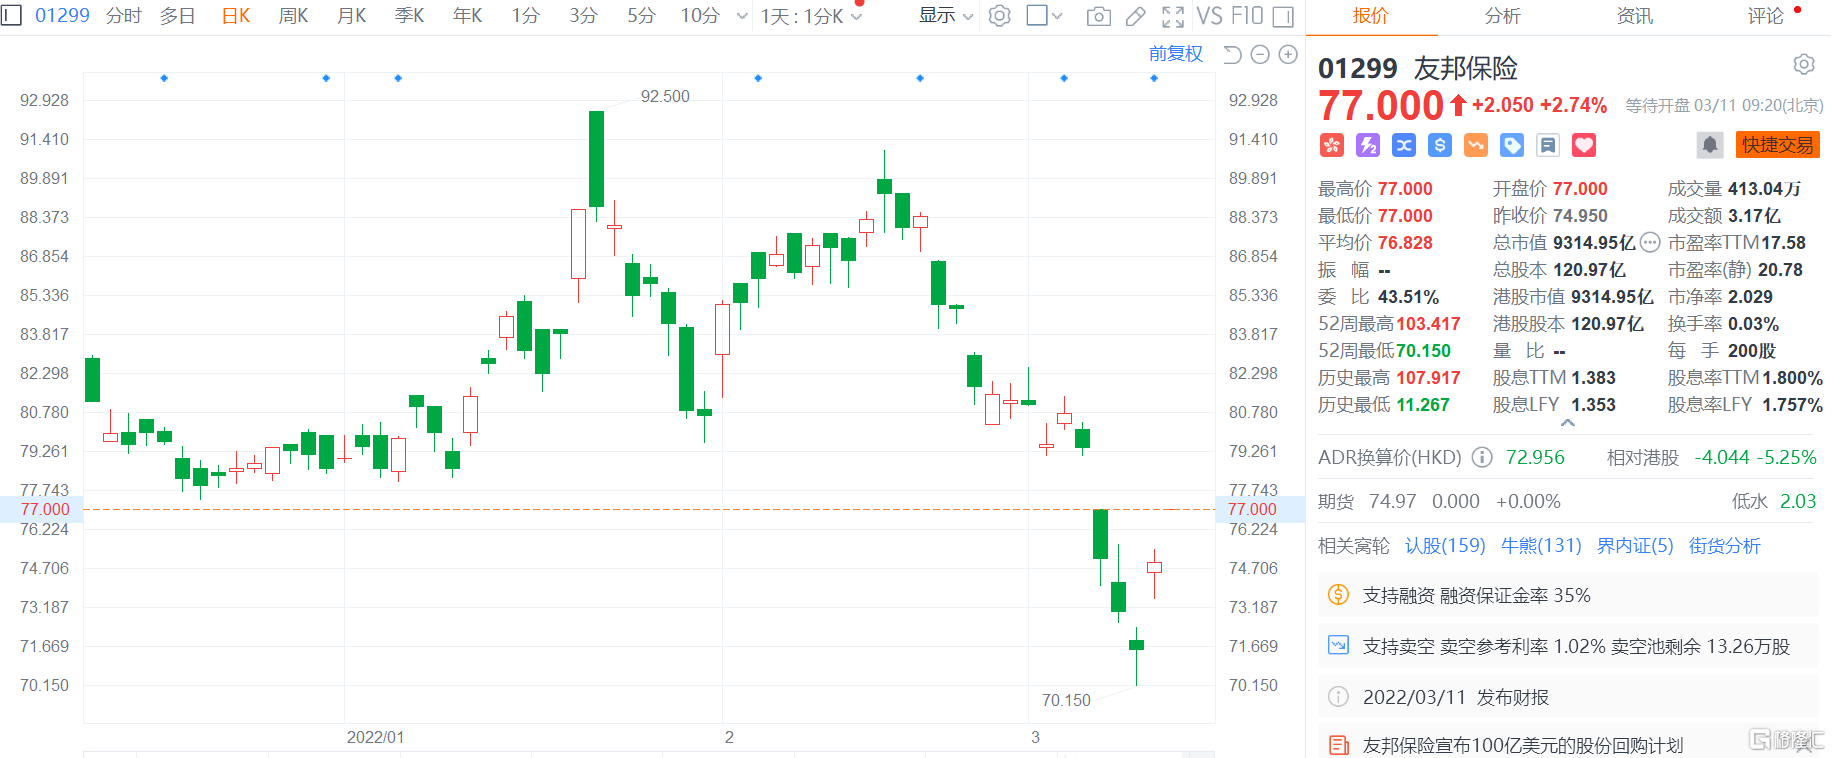This screenshot has height=758, width=1832.
Task: Zoom in chart with plus icon
Action: pyautogui.click(x=1288, y=55)
